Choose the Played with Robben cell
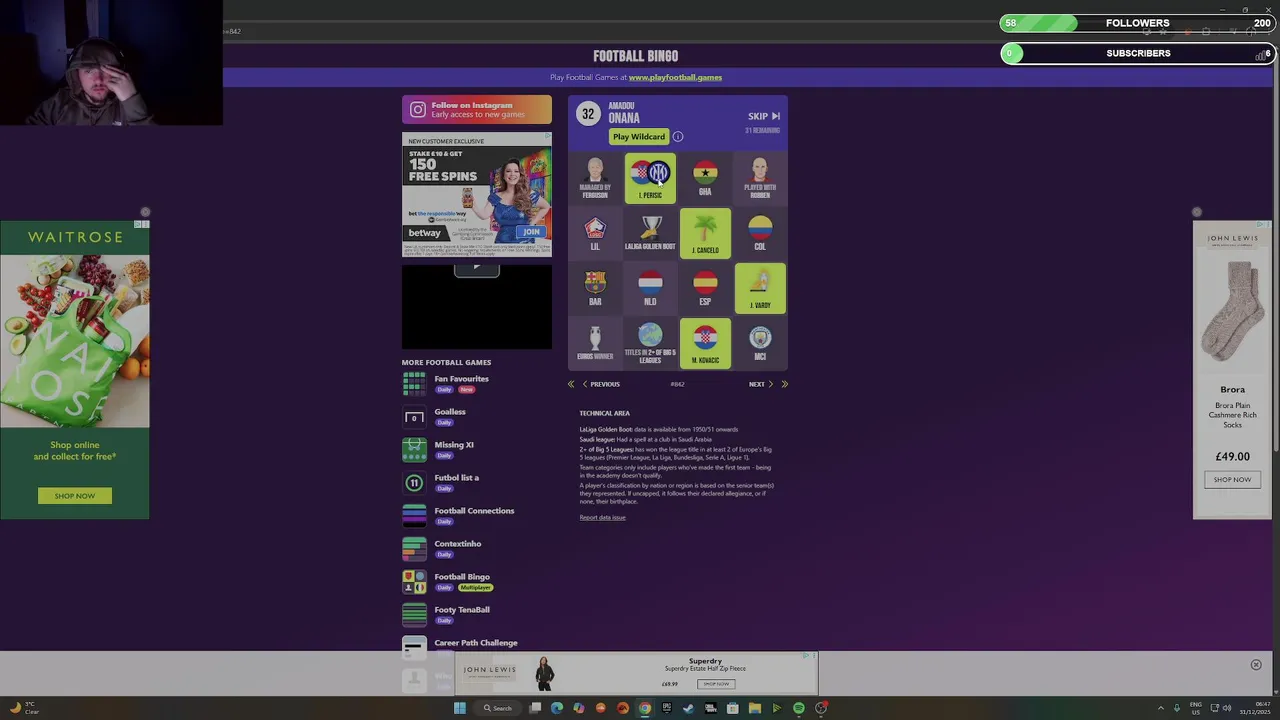The width and height of the screenshot is (1280, 720). click(x=760, y=178)
